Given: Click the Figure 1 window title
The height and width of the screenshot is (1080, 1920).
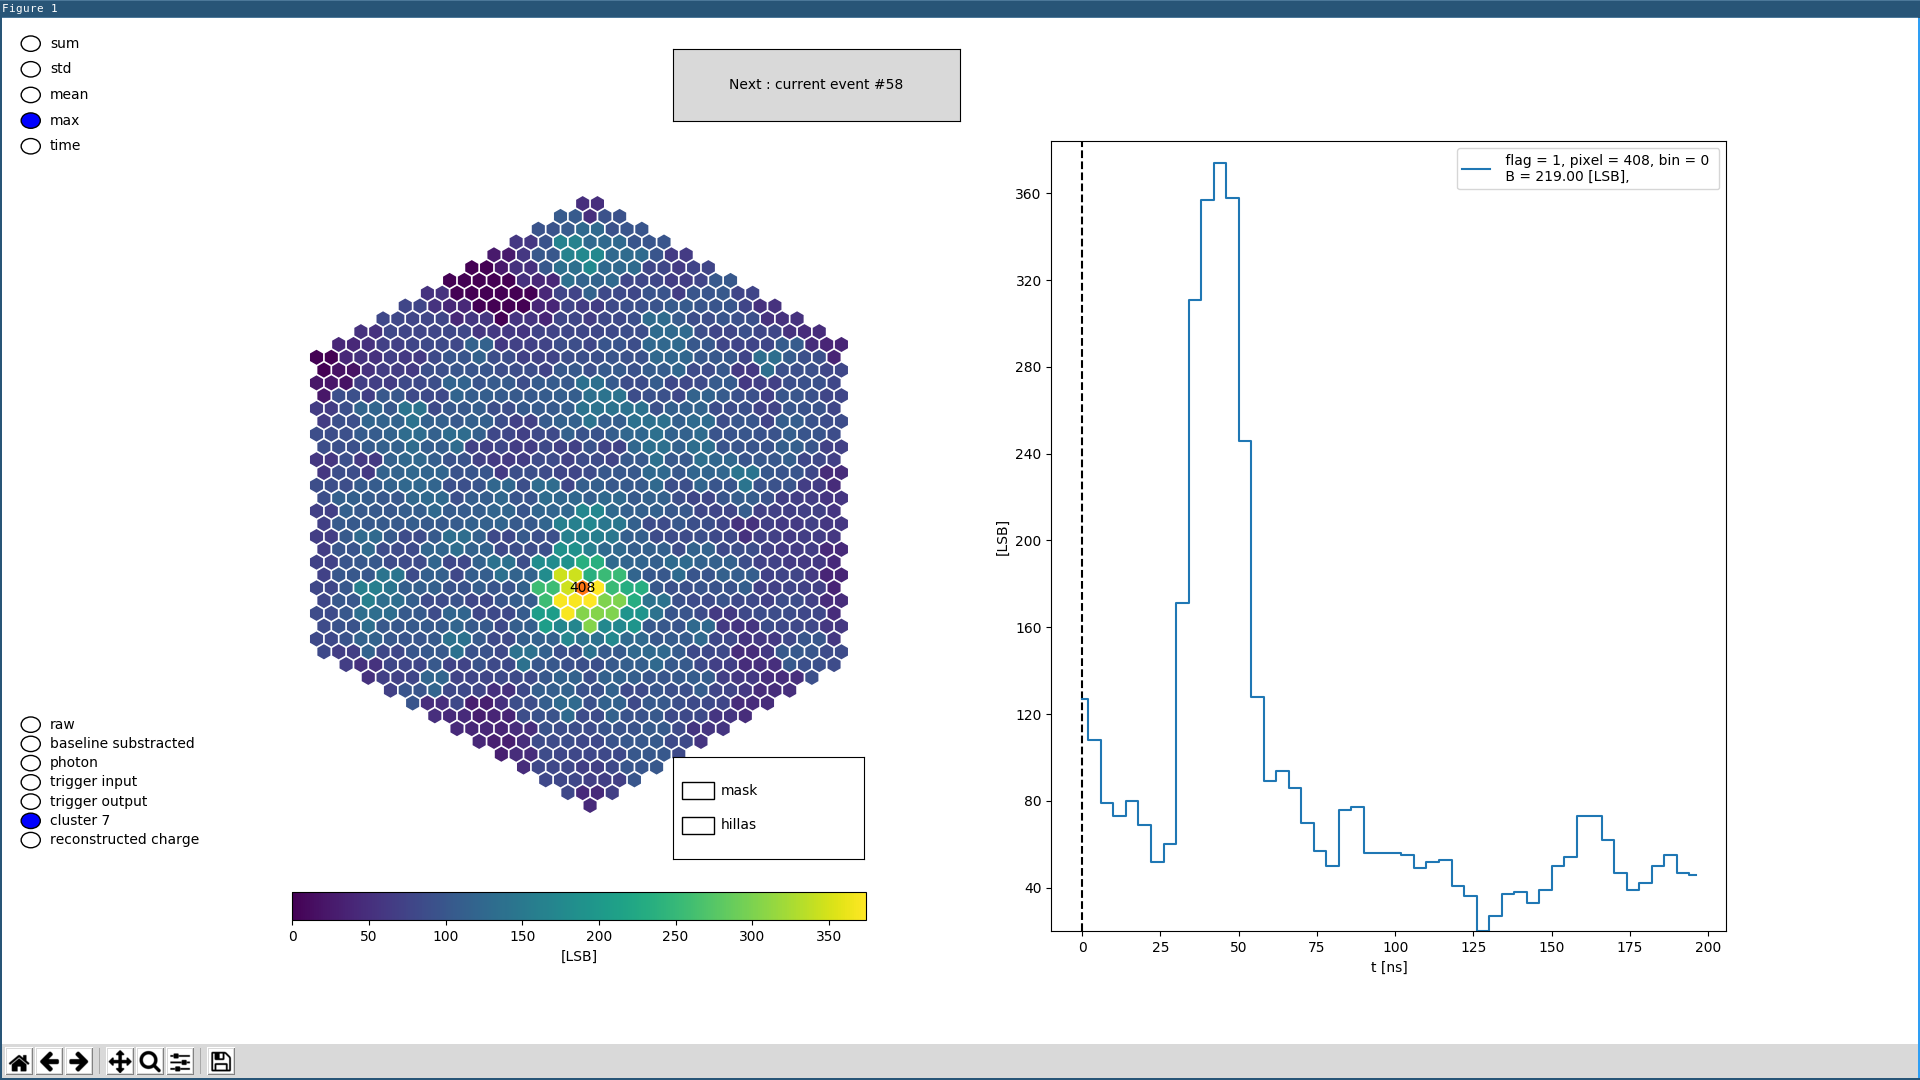Looking at the screenshot, I should pyautogui.click(x=30, y=8).
